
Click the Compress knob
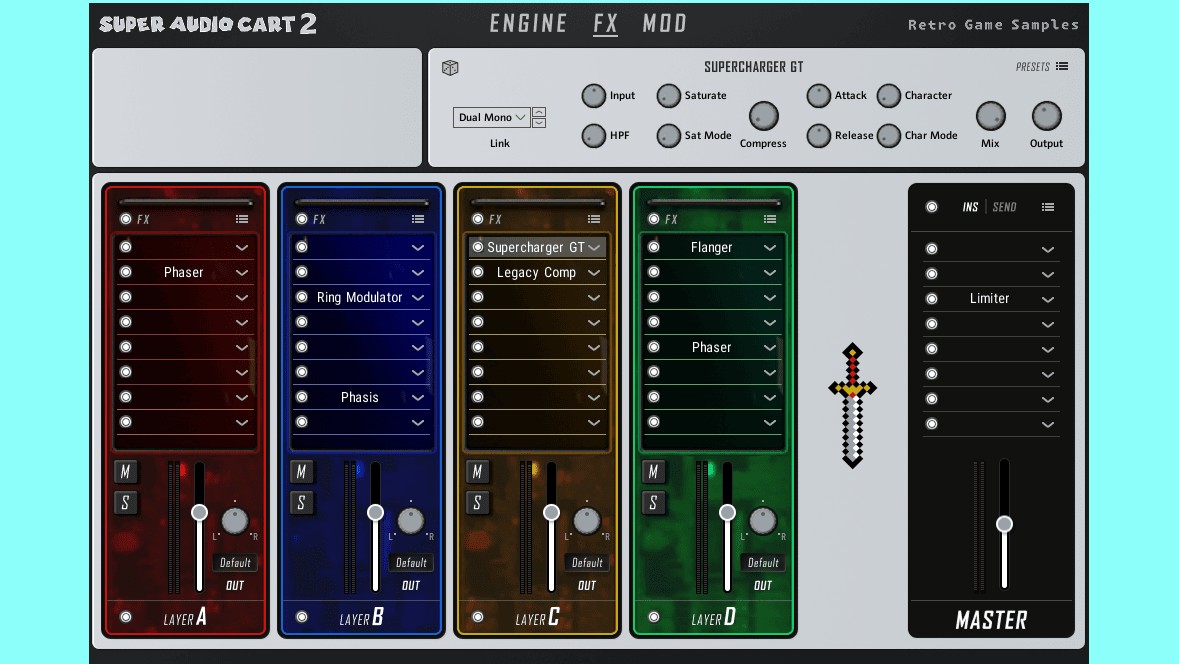tap(763, 116)
